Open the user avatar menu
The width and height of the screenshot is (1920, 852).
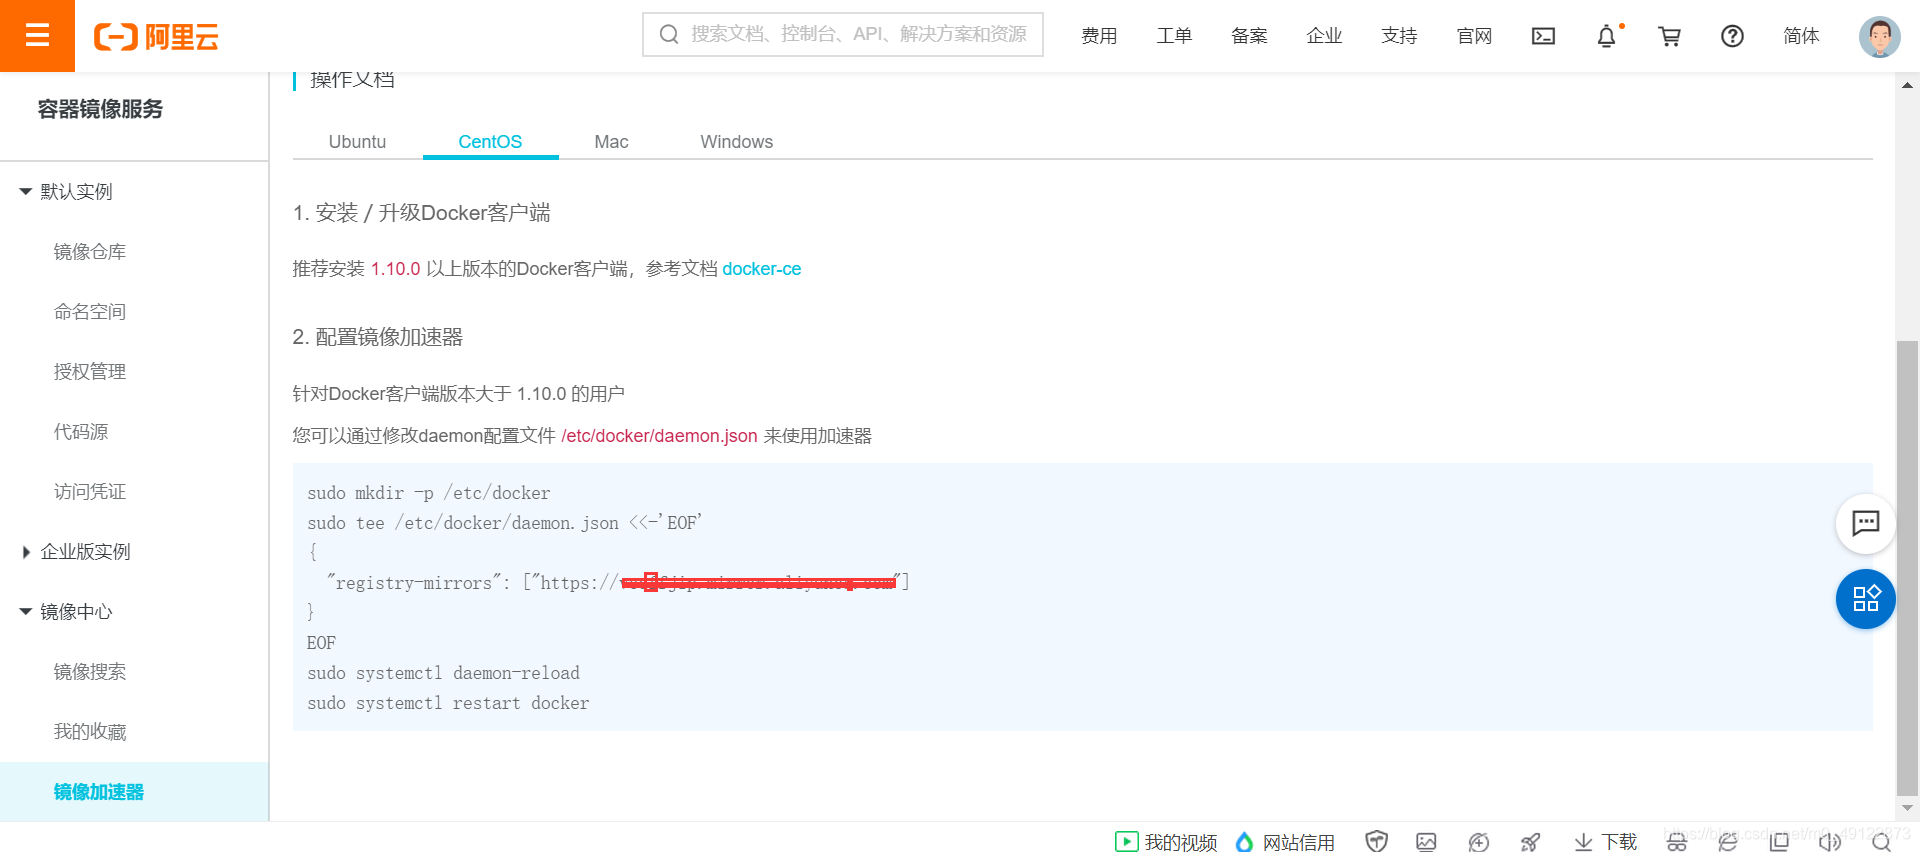[x=1879, y=37]
